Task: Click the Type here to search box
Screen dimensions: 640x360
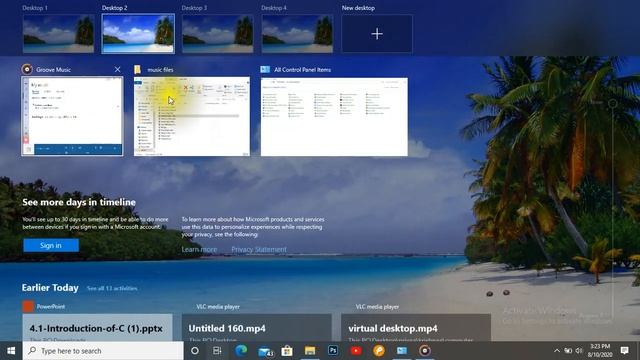Action: [103, 351]
